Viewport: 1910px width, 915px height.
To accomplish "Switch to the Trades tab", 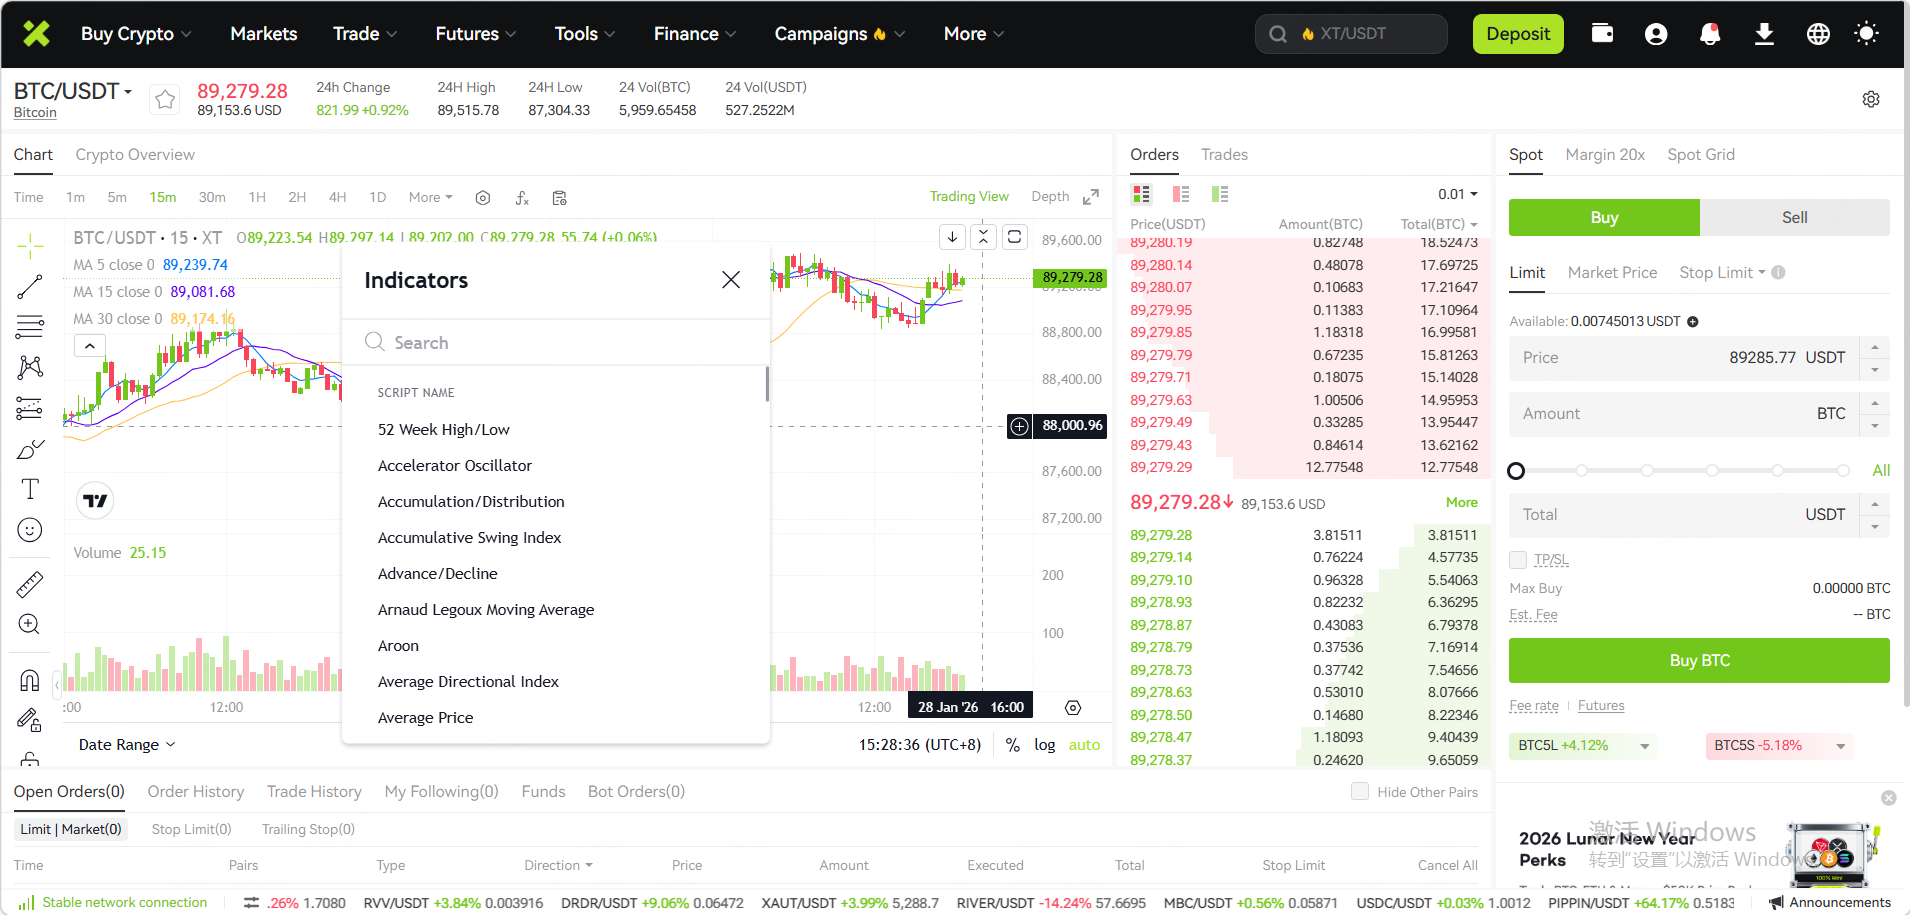I will click(x=1224, y=155).
